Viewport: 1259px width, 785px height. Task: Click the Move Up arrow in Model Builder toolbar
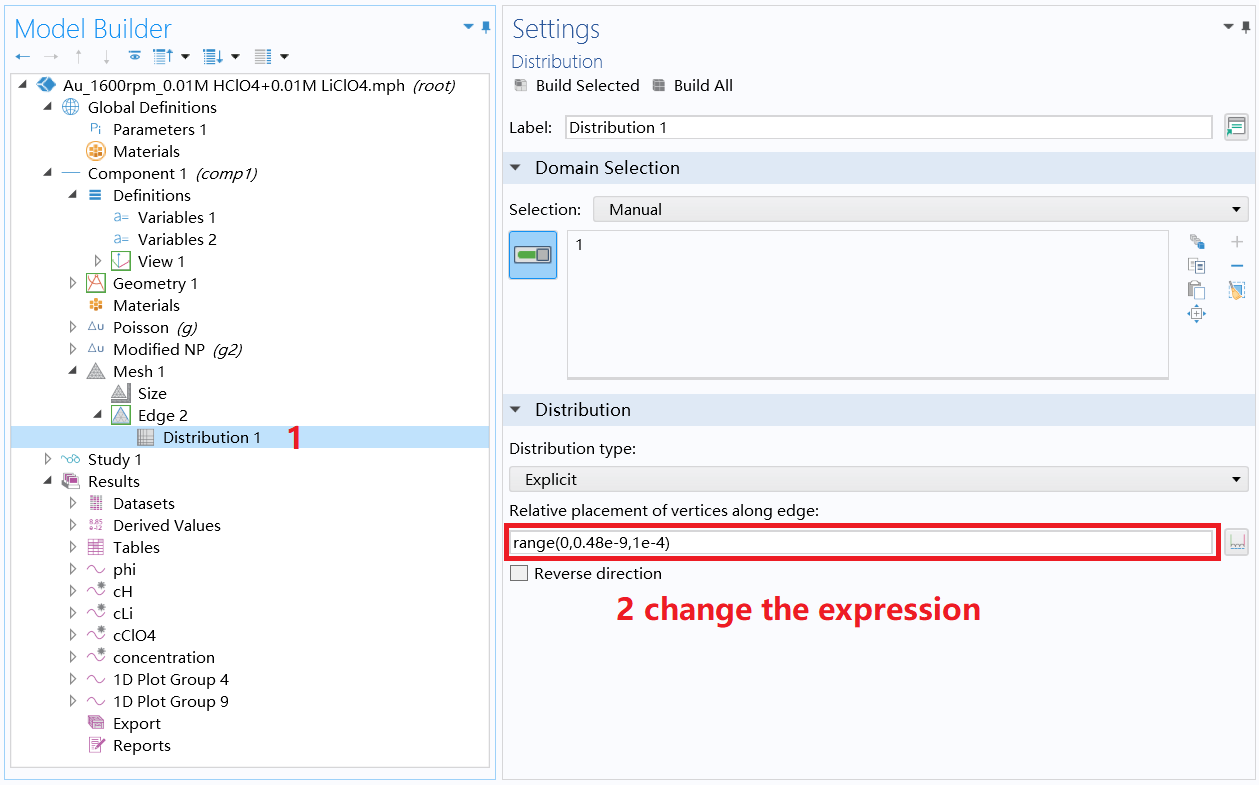pos(78,56)
